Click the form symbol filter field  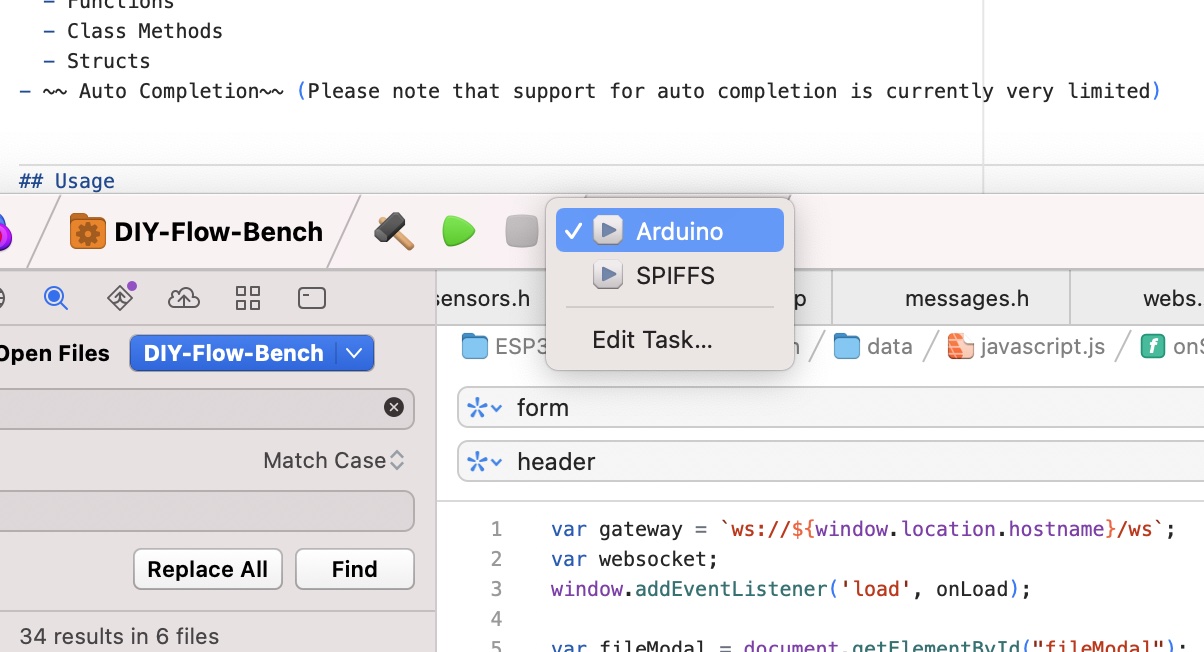[830, 407]
